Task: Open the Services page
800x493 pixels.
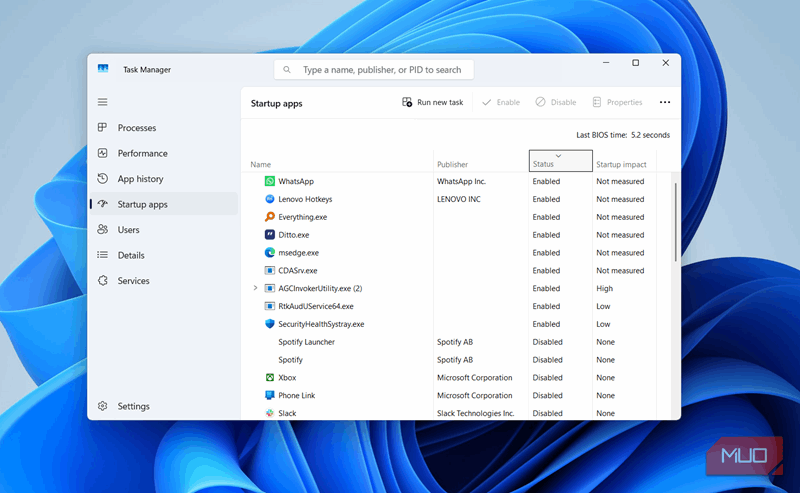Action: (133, 281)
